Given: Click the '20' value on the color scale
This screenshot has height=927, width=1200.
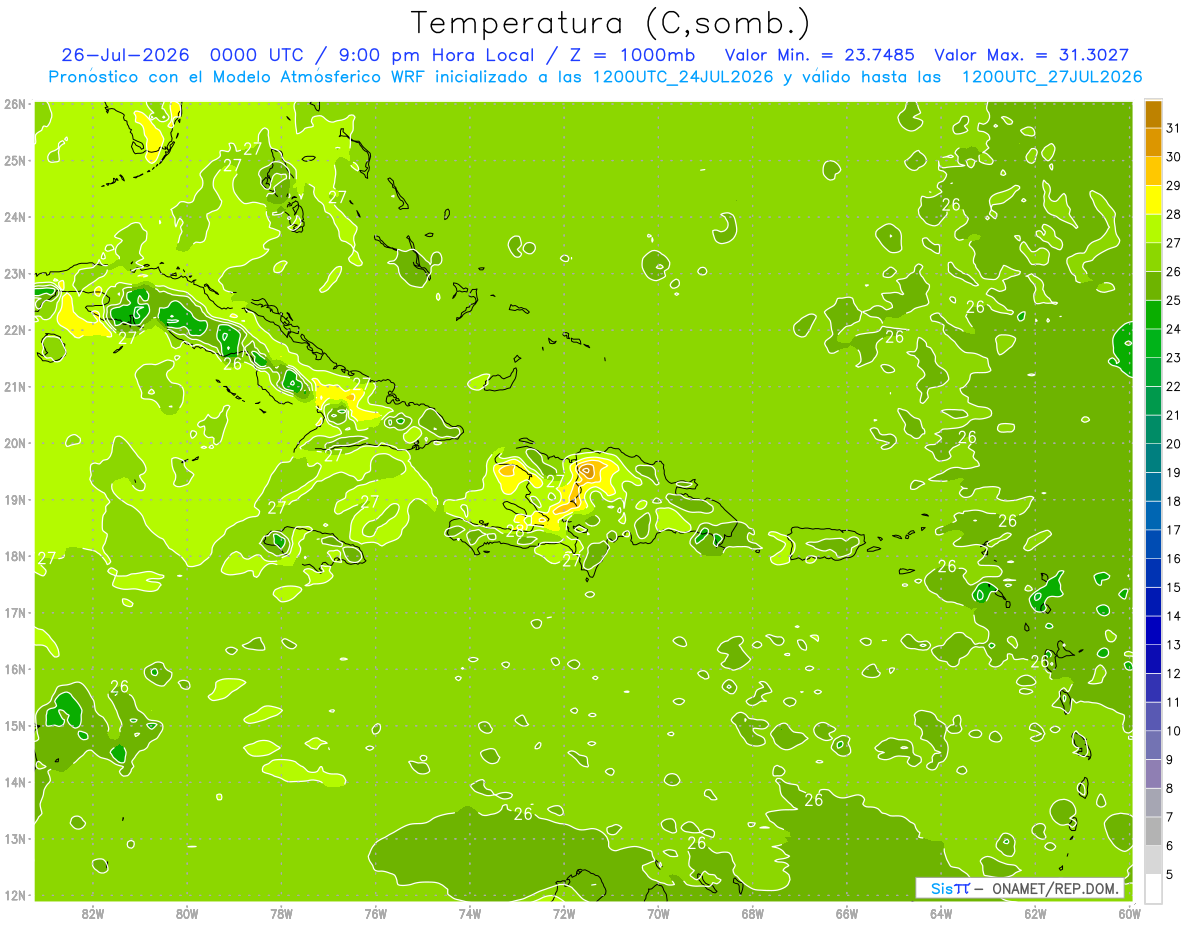Looking at the screenshot, I should point(1173,444).
